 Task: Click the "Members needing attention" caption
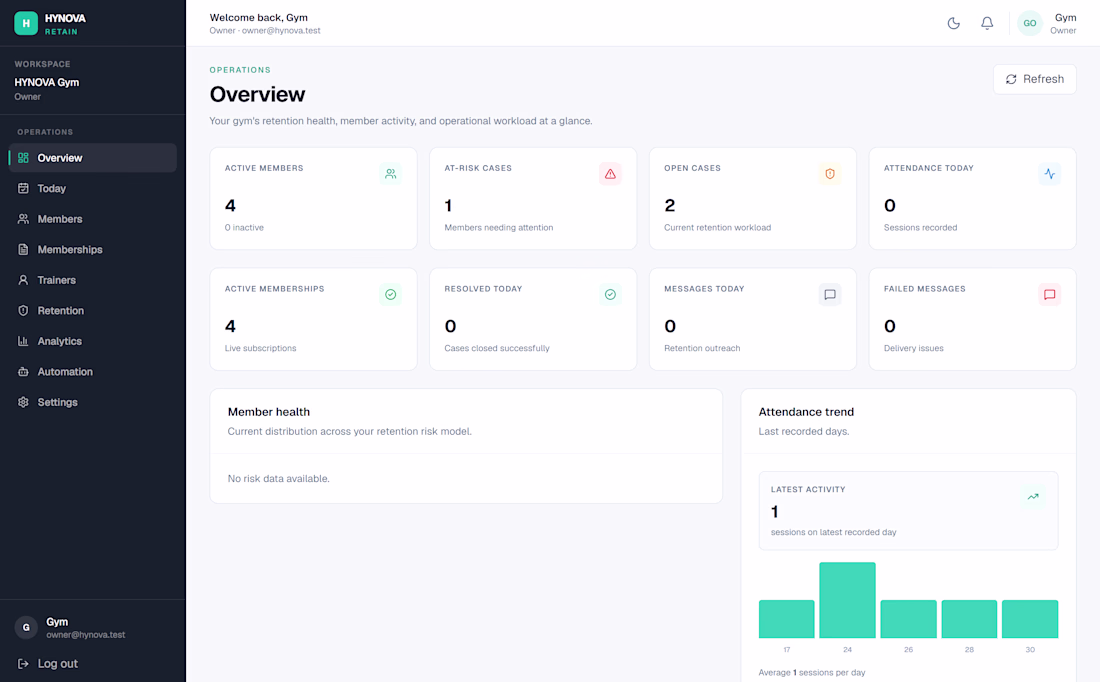coord(499,227)
